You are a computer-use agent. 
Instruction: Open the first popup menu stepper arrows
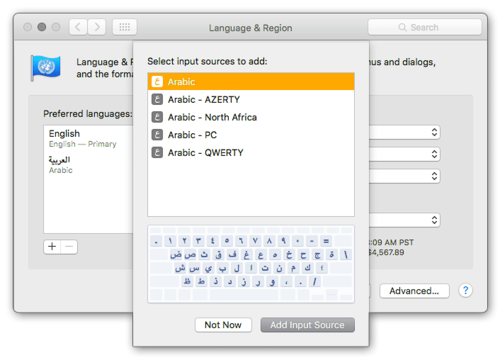coord(434,132)
